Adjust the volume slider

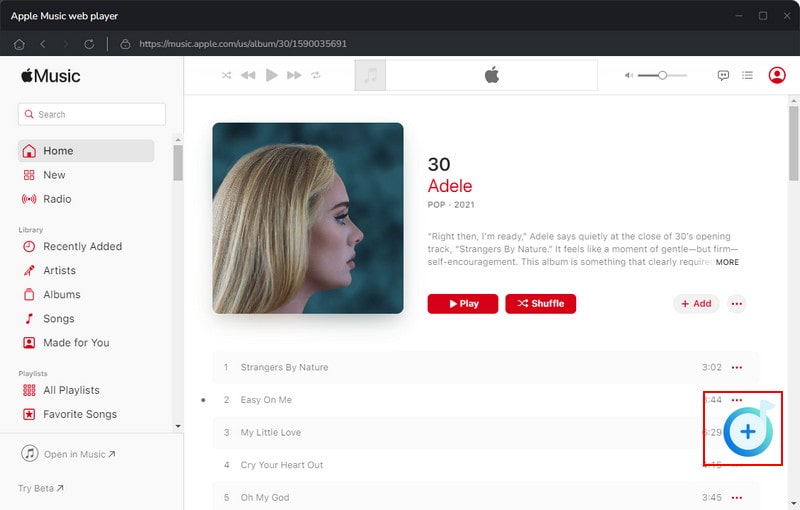tap(662, 75)
